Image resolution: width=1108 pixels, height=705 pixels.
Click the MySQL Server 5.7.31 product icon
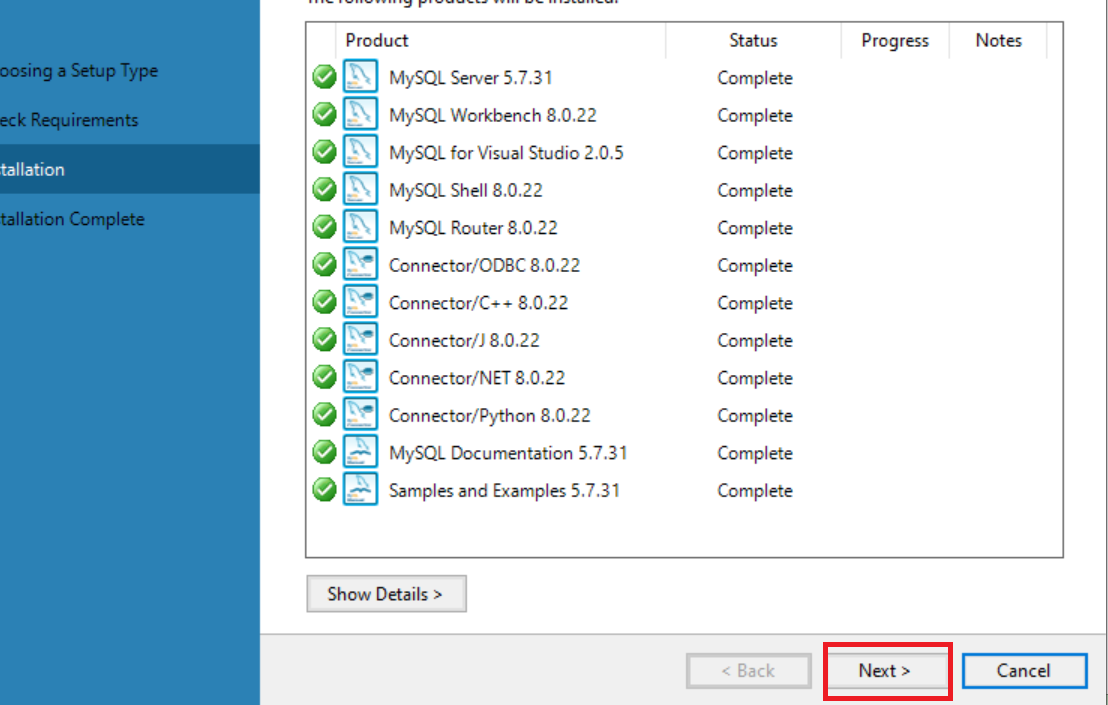click(x=360, y=76)
